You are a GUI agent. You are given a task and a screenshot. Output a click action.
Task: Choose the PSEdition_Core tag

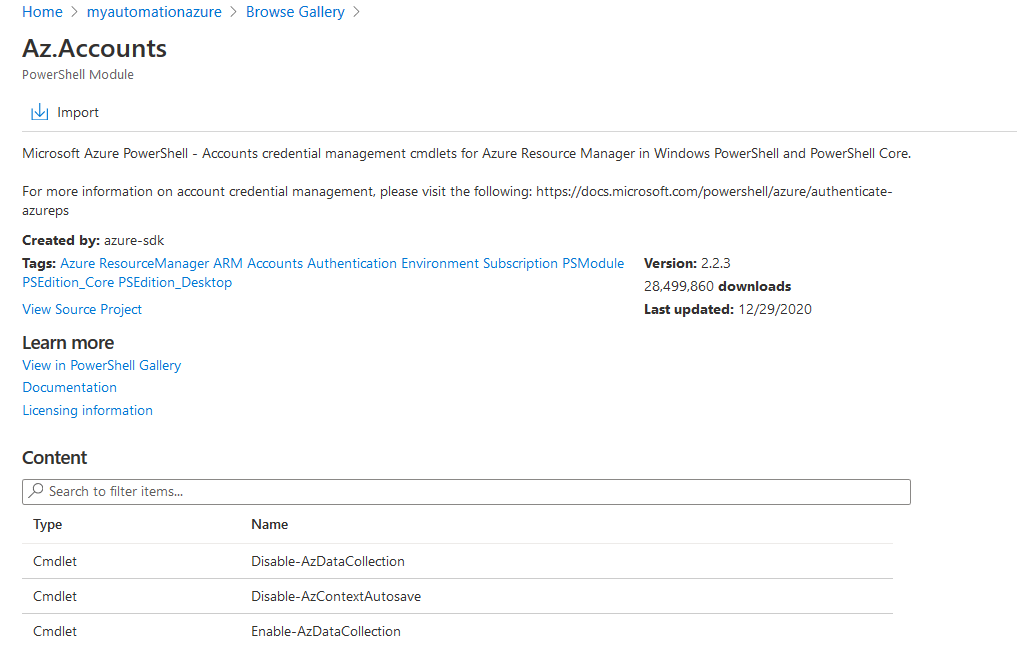coord(68,282)
